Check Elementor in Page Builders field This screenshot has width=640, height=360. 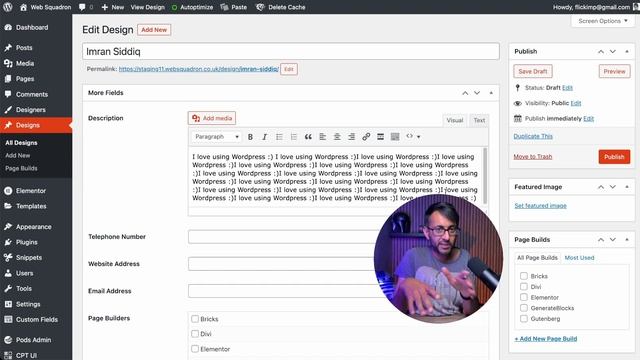(195, 349)
